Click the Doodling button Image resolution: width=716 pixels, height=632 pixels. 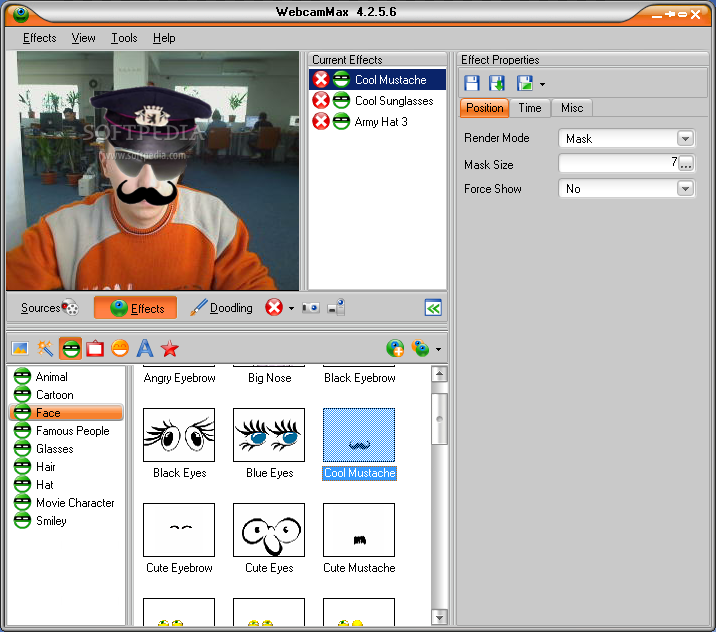pos(221,308)
